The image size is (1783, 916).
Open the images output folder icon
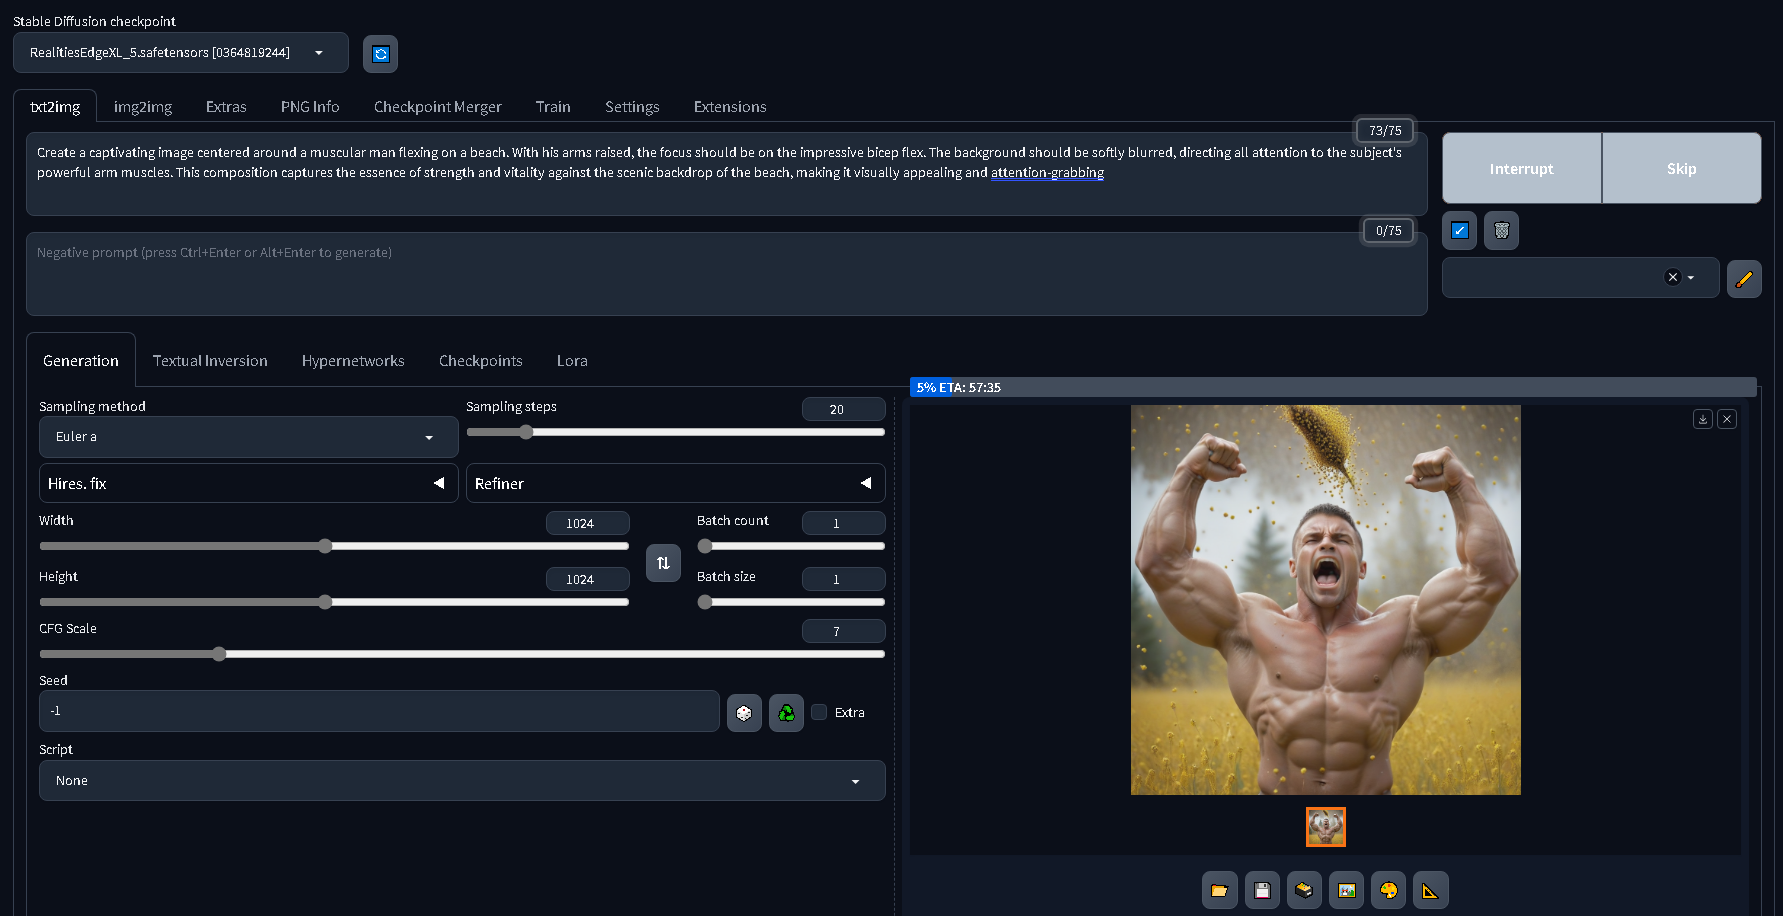[x=1219, y=890]
